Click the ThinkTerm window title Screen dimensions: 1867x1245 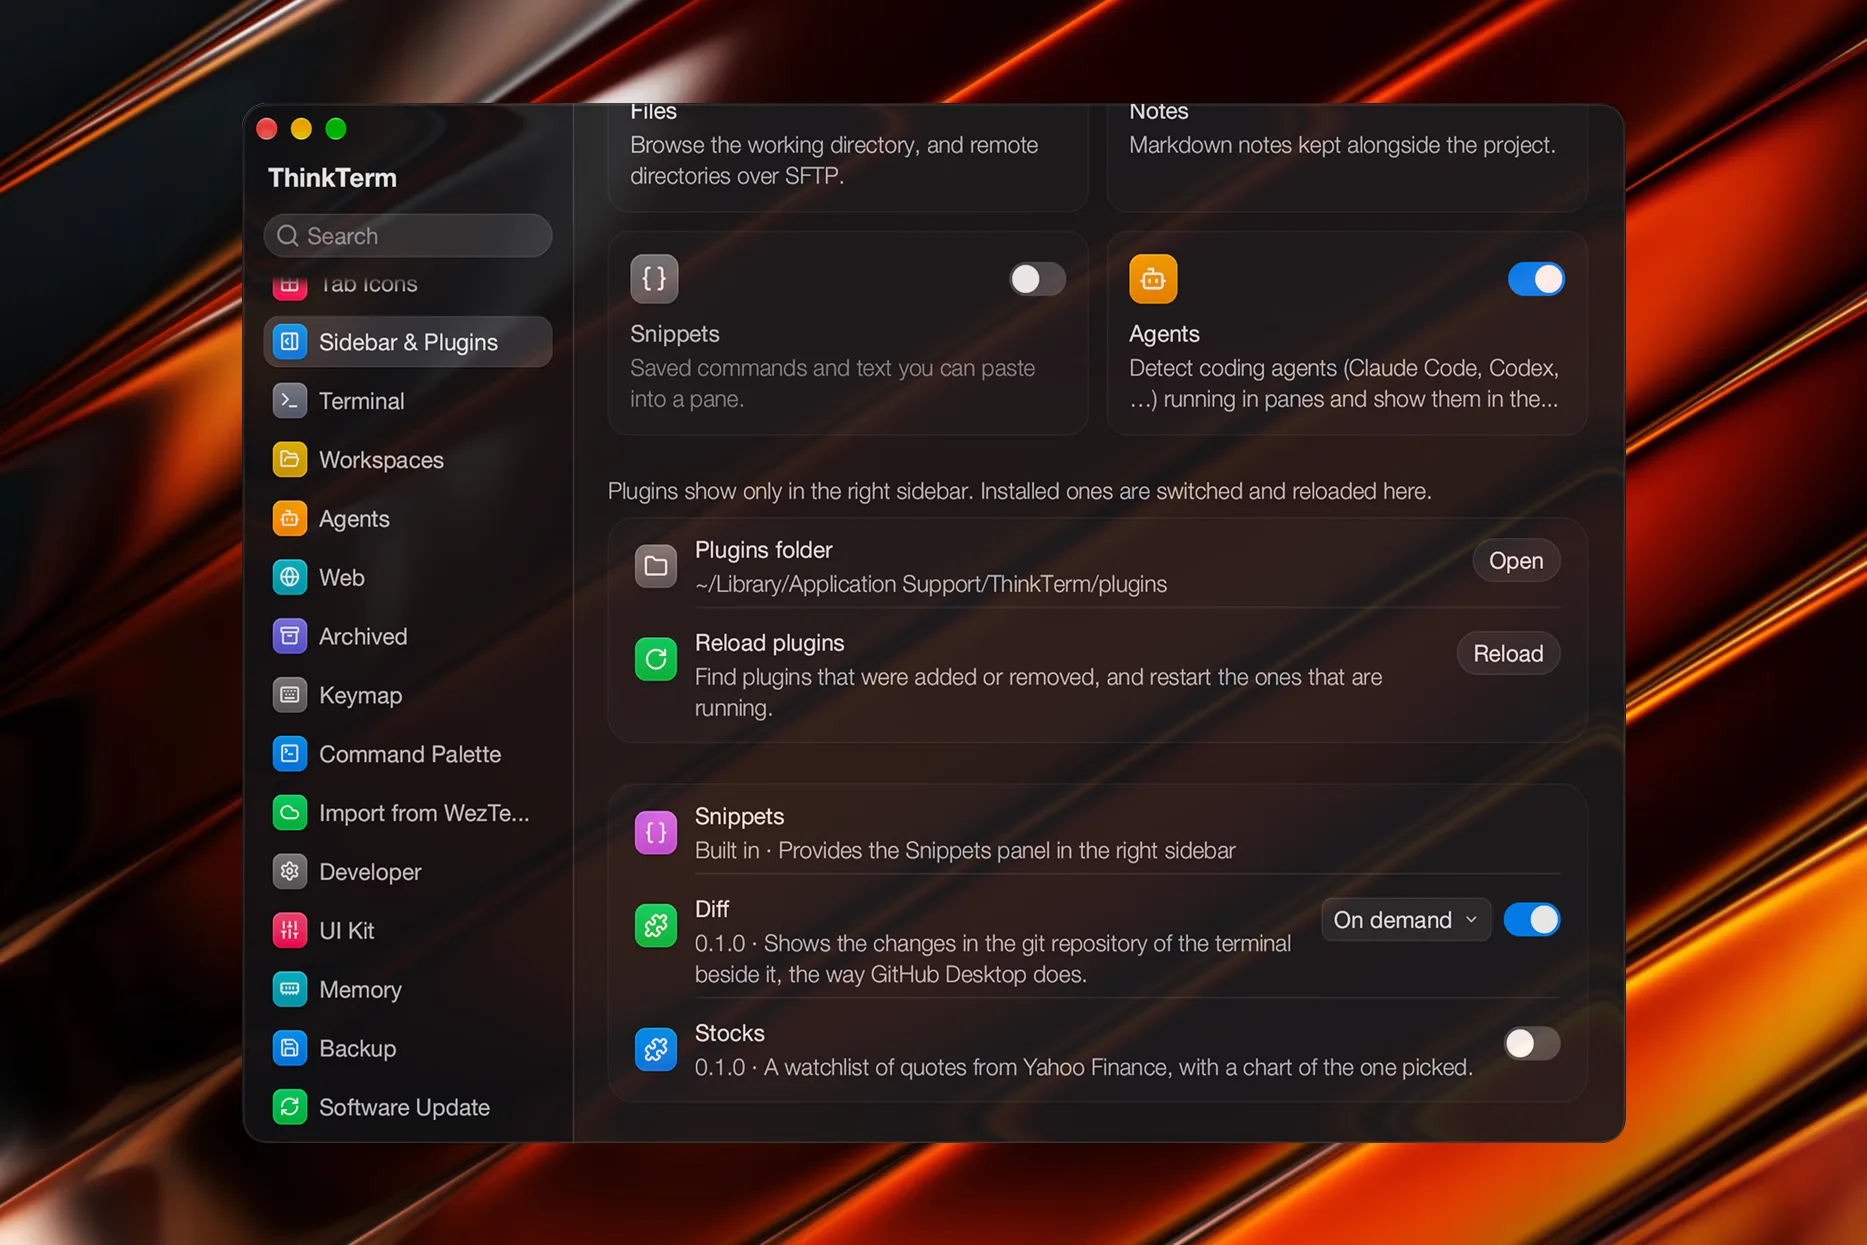(x=332, y=178)
